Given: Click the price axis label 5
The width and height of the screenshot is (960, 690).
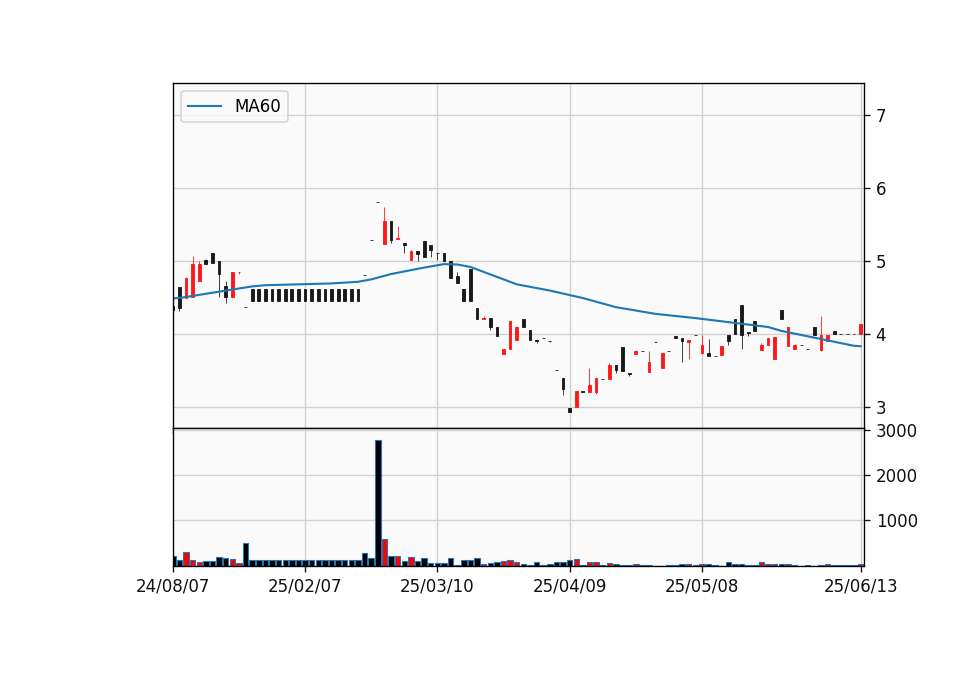Looking at the screenshot, I should (x=881, y=261).
